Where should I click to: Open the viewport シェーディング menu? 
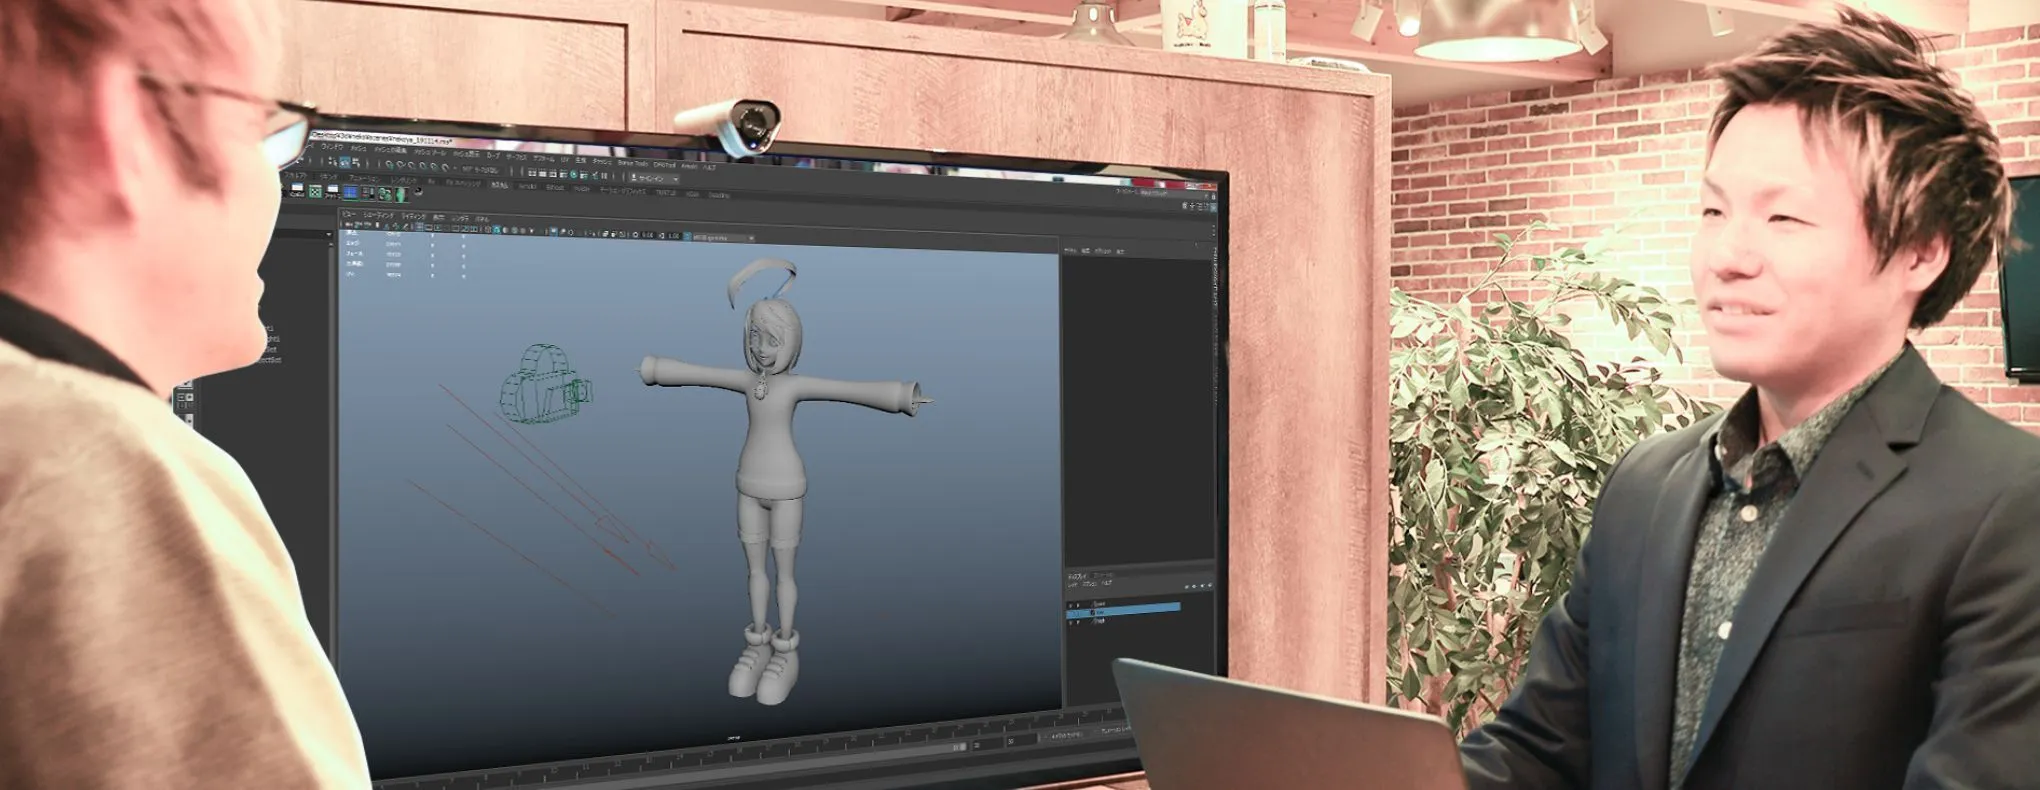click(379, 215)
